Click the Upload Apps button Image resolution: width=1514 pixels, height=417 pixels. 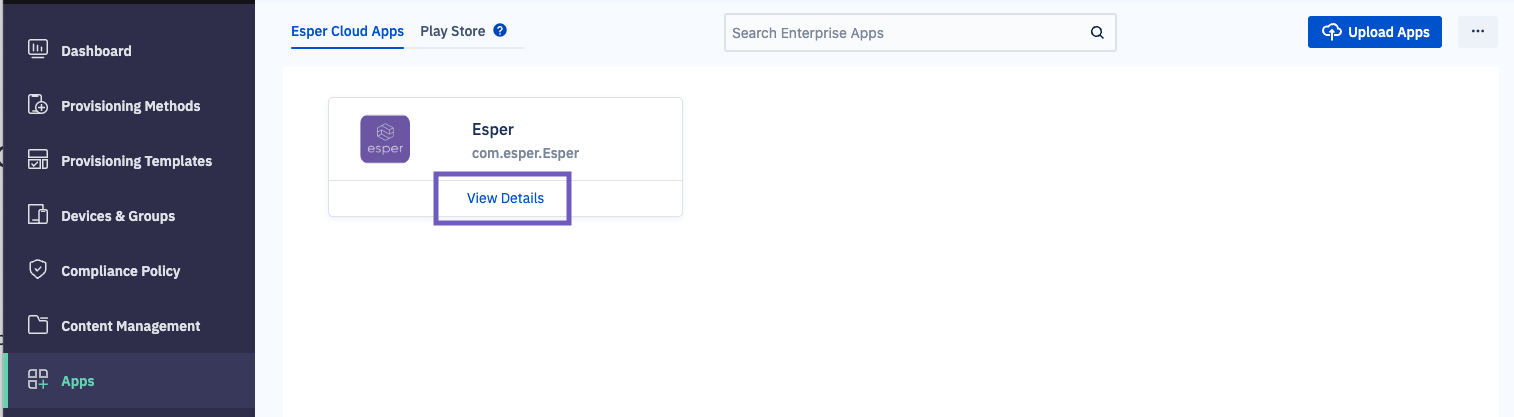click(1375, 32)
